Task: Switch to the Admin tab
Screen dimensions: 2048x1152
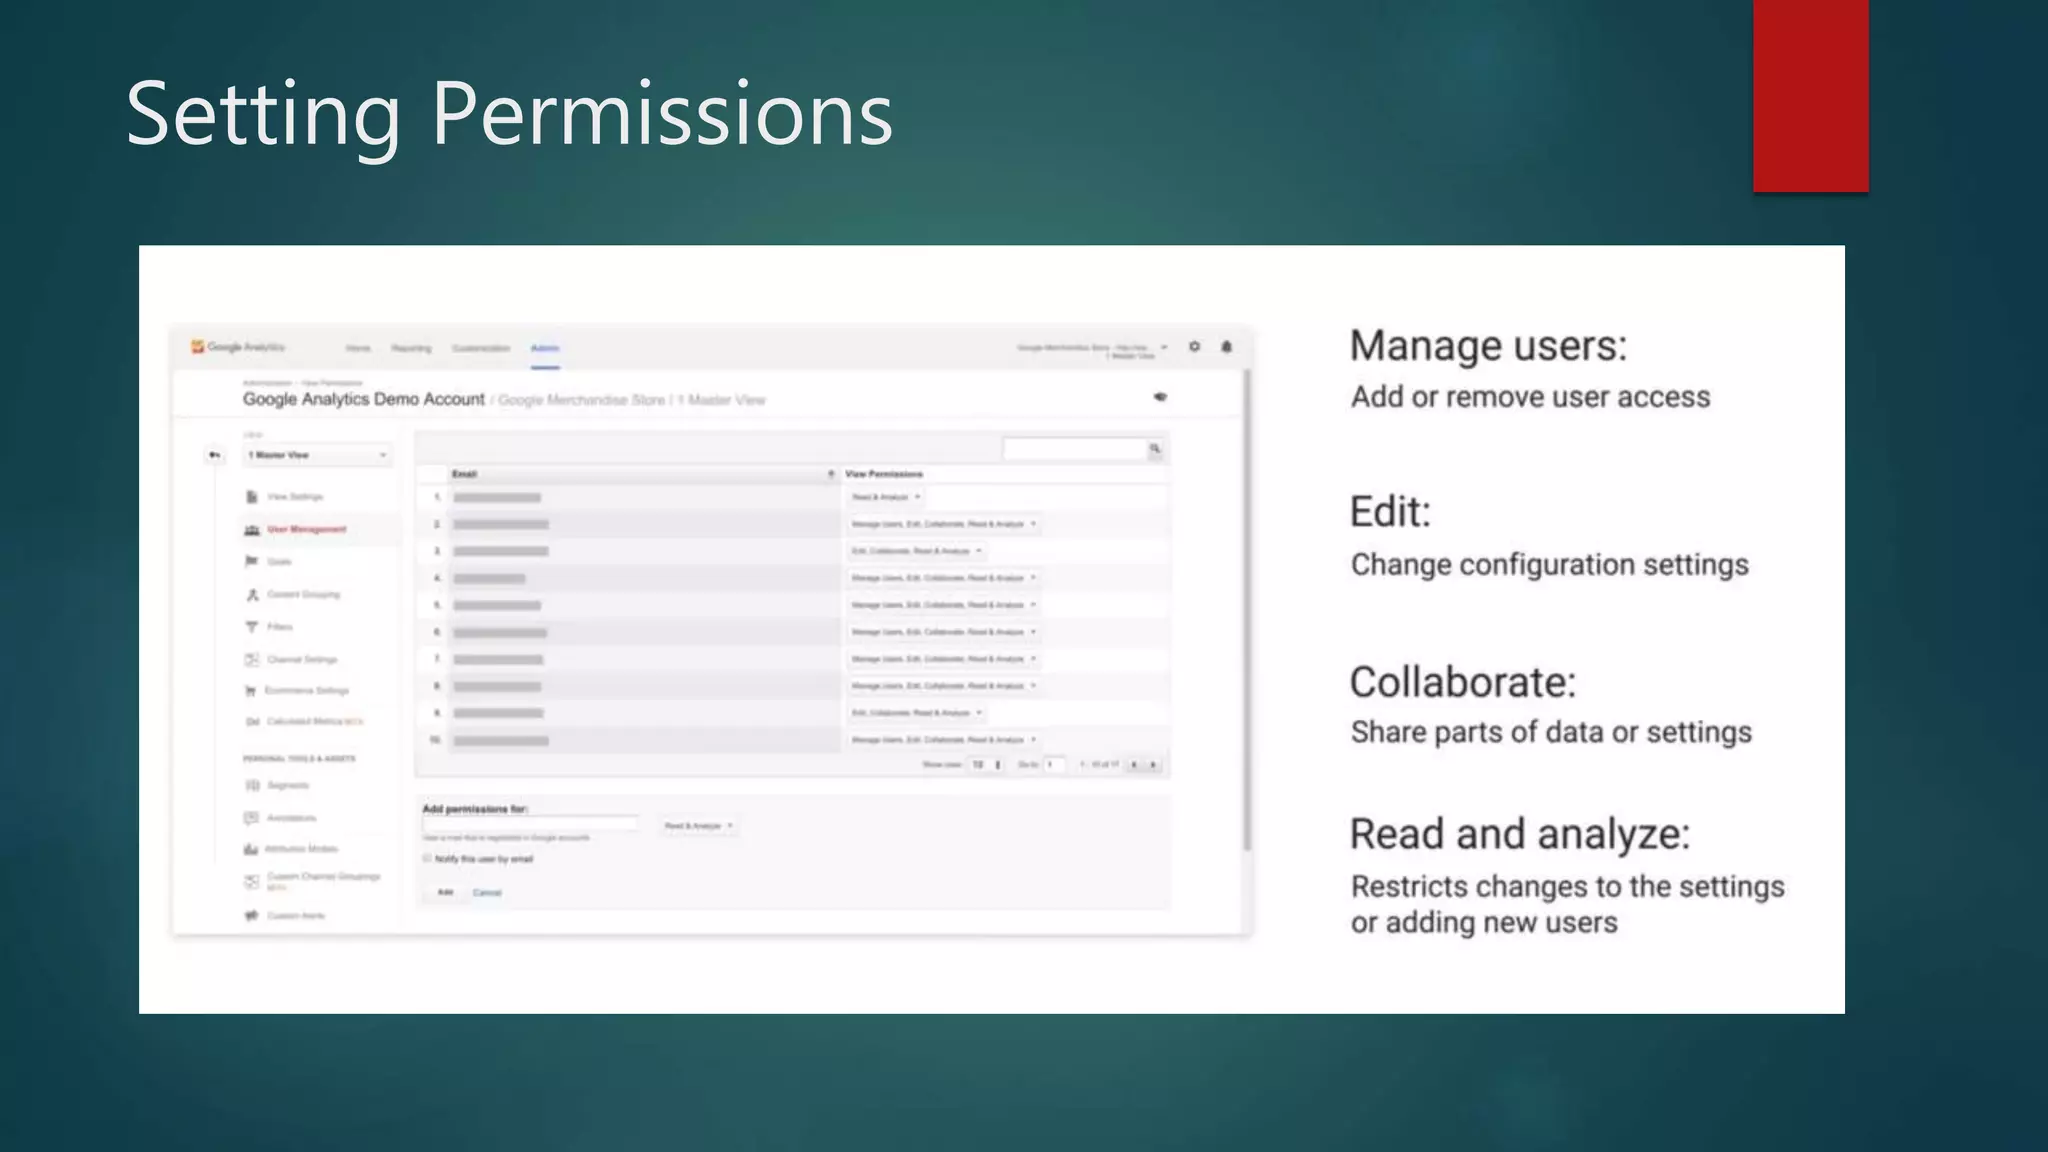Action: 545,348
